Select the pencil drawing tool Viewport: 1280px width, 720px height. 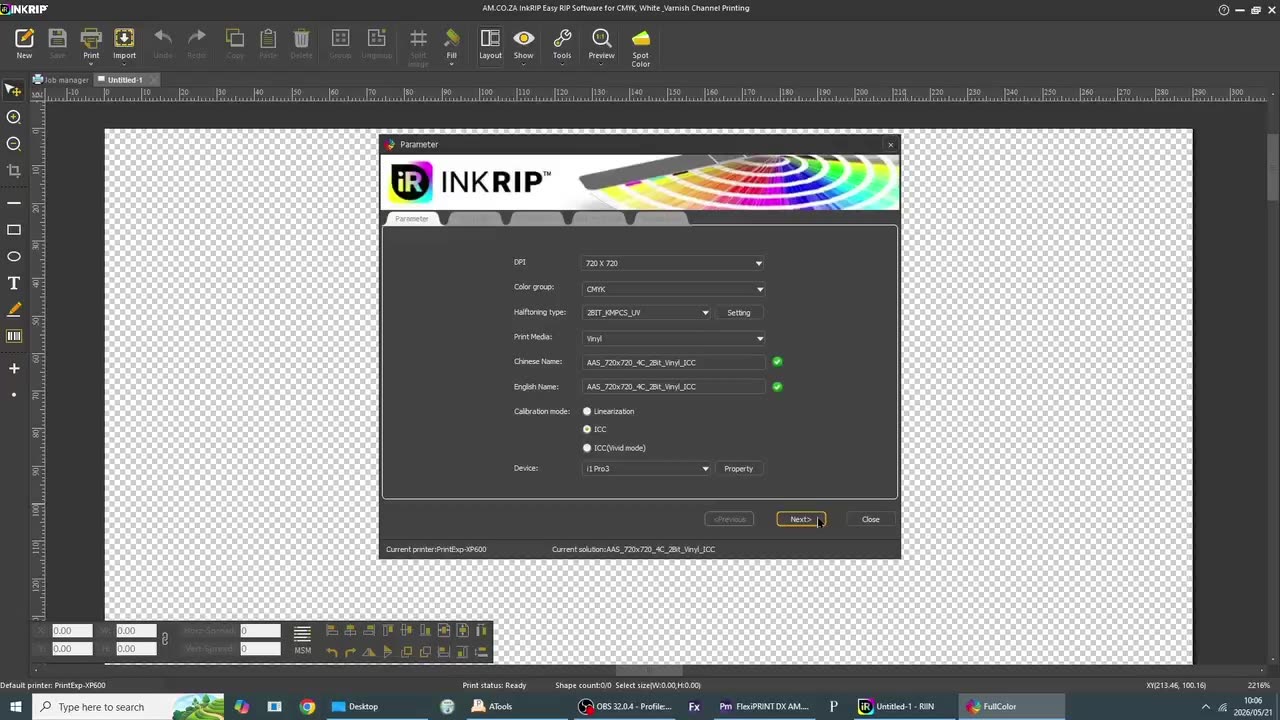pos(14,310)
